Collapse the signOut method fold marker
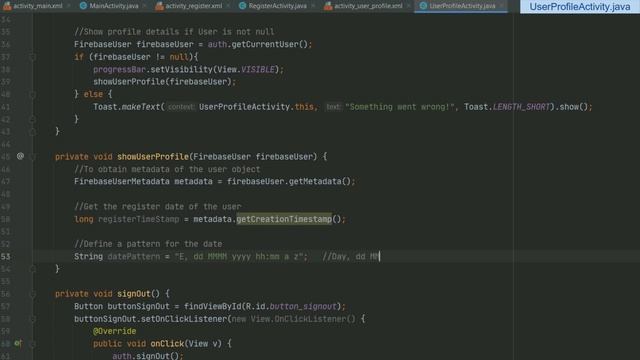Image resolution: width=640 pixels, height=360 pixels. pos(33,294)
